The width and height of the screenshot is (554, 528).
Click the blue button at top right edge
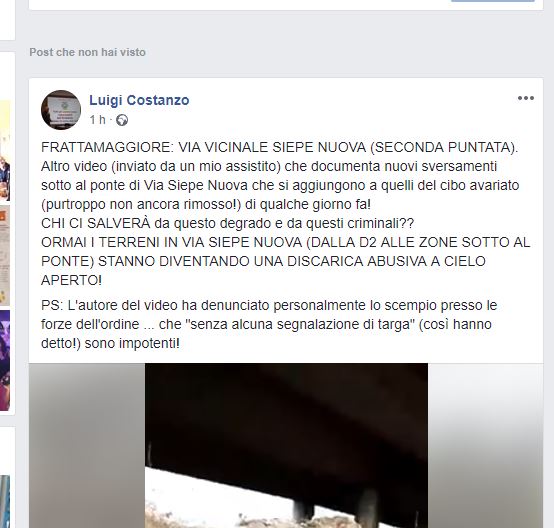point(493,1)
